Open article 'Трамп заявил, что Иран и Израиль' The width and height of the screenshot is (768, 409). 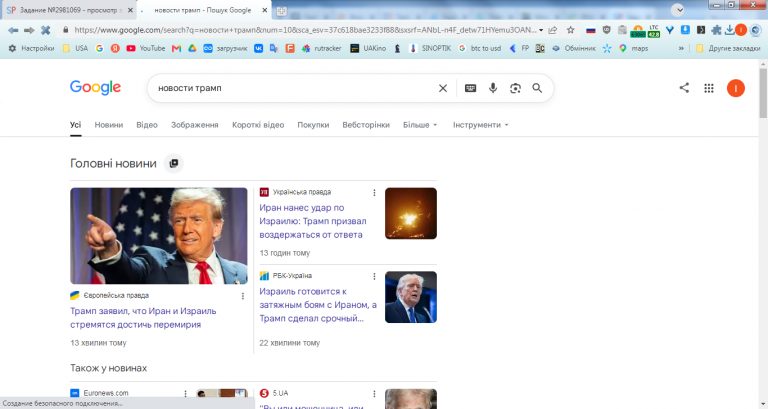[143, 318]
